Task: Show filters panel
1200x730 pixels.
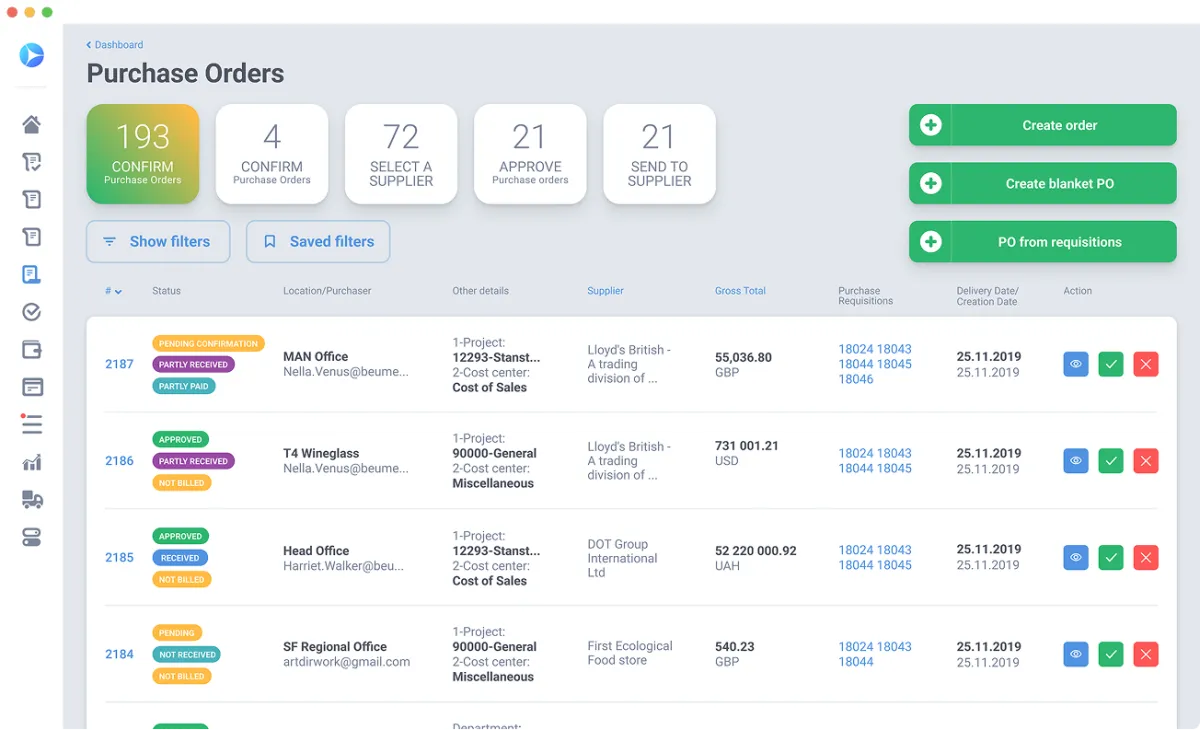Action: (x=158, y=241)
